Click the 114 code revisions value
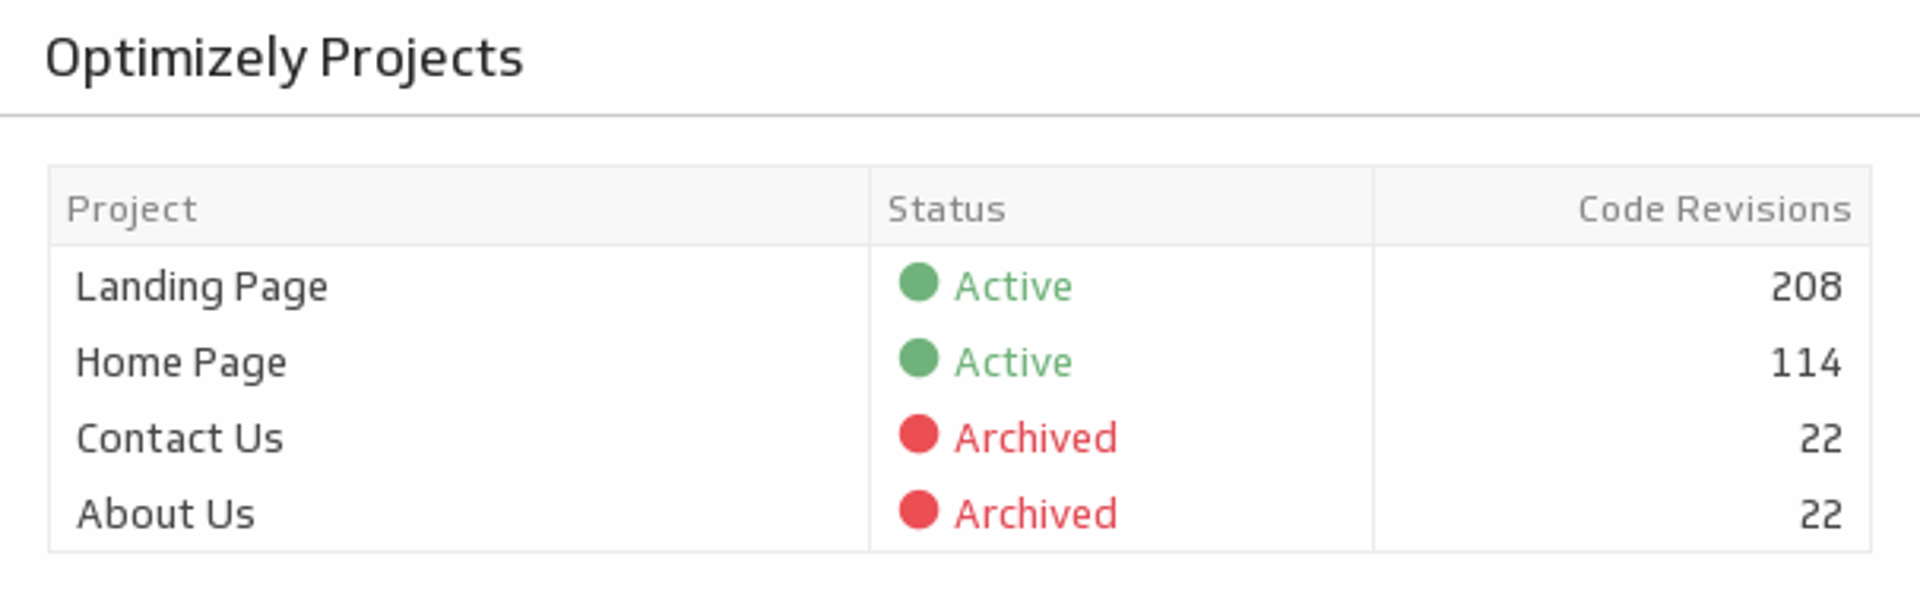 point(1806,363)
